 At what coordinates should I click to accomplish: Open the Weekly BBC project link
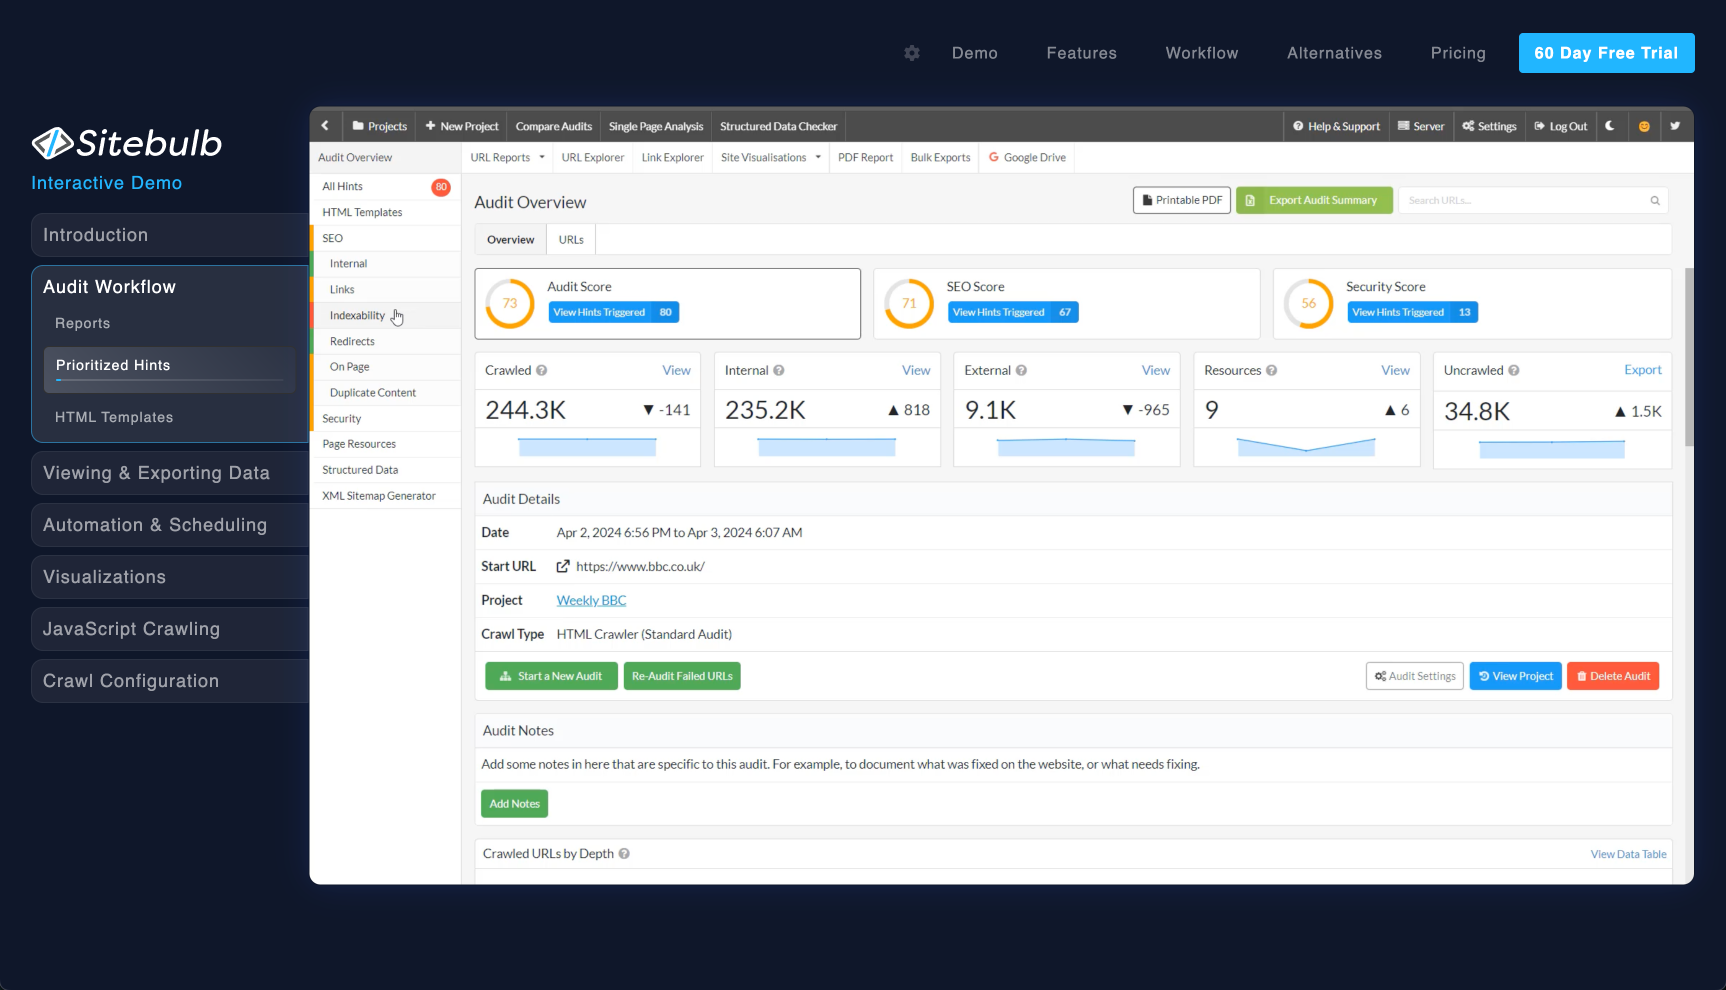(x=591, y=600)
